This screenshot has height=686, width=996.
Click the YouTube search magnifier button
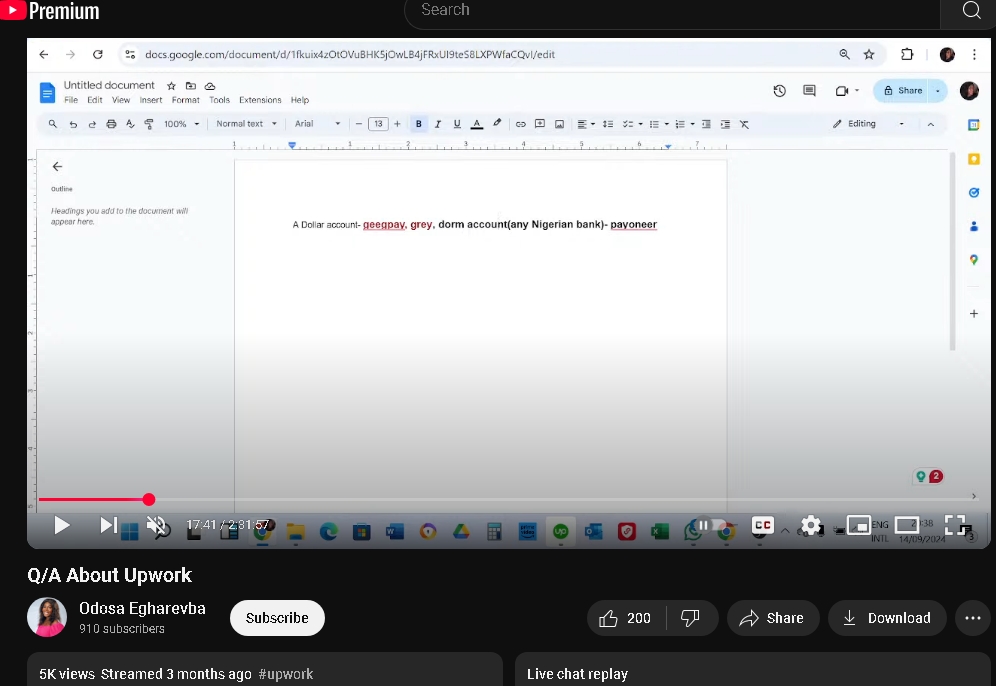point(971,10)
